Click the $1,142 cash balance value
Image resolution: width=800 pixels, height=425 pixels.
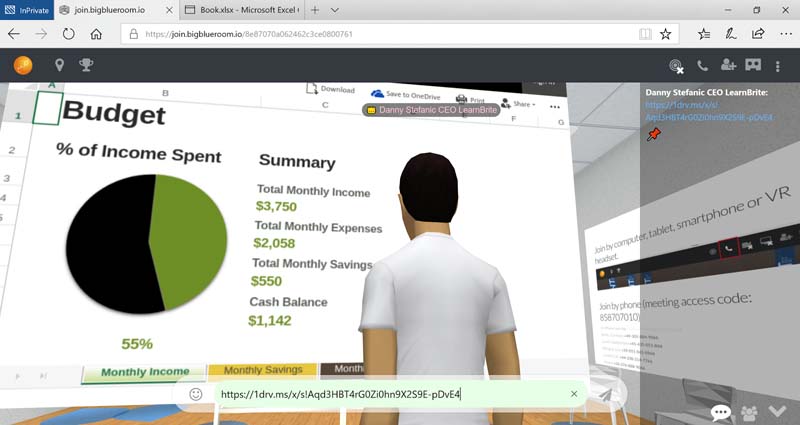pos(270,321)
